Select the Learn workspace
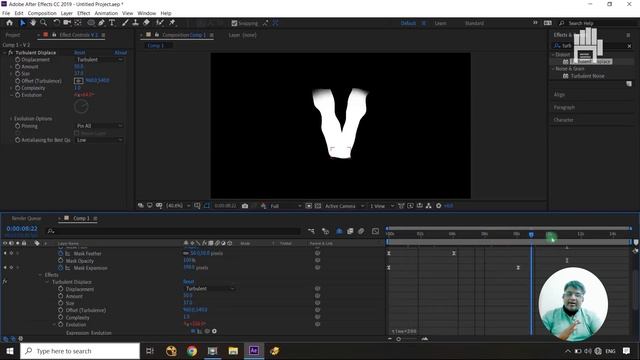 (440, 23)
